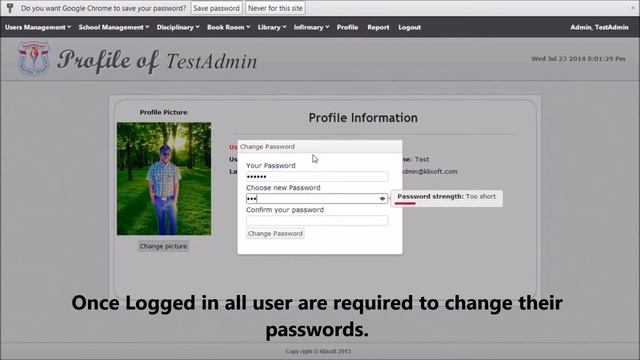The width and height of the screenshot is (640, 360).
Task: Click the 'Profile of TestAdmin' heading
Action: point(157,61)
